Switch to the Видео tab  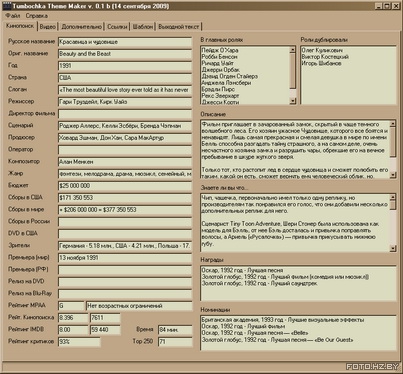(x=48, y=27)
